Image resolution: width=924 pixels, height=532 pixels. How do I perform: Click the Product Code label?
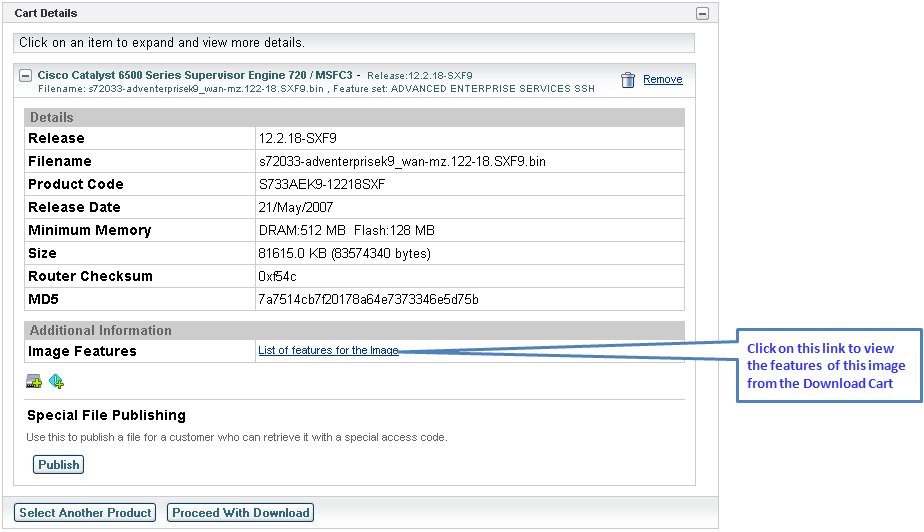click(x=76, y=184)
